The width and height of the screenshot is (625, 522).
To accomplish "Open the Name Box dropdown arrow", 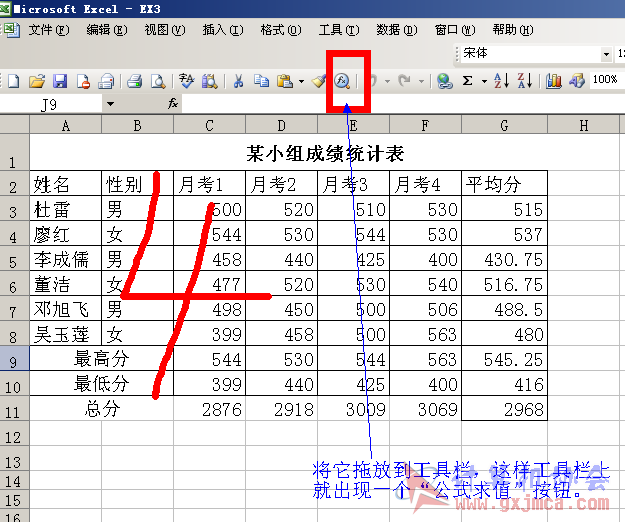I will tap(110, 104).
